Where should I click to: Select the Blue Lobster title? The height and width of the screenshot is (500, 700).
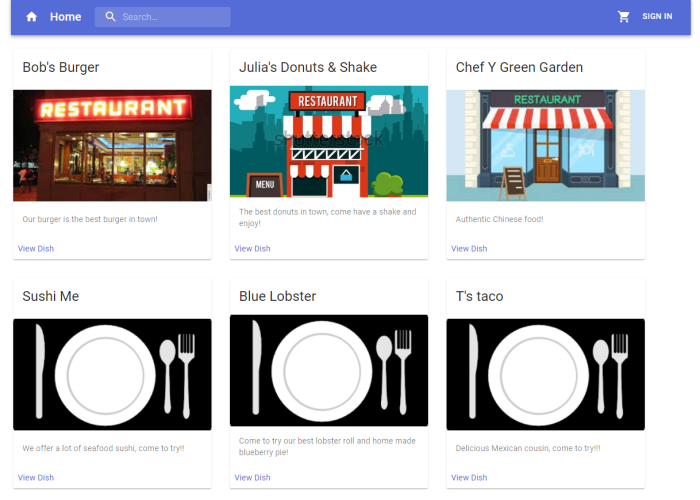point(277,296)
